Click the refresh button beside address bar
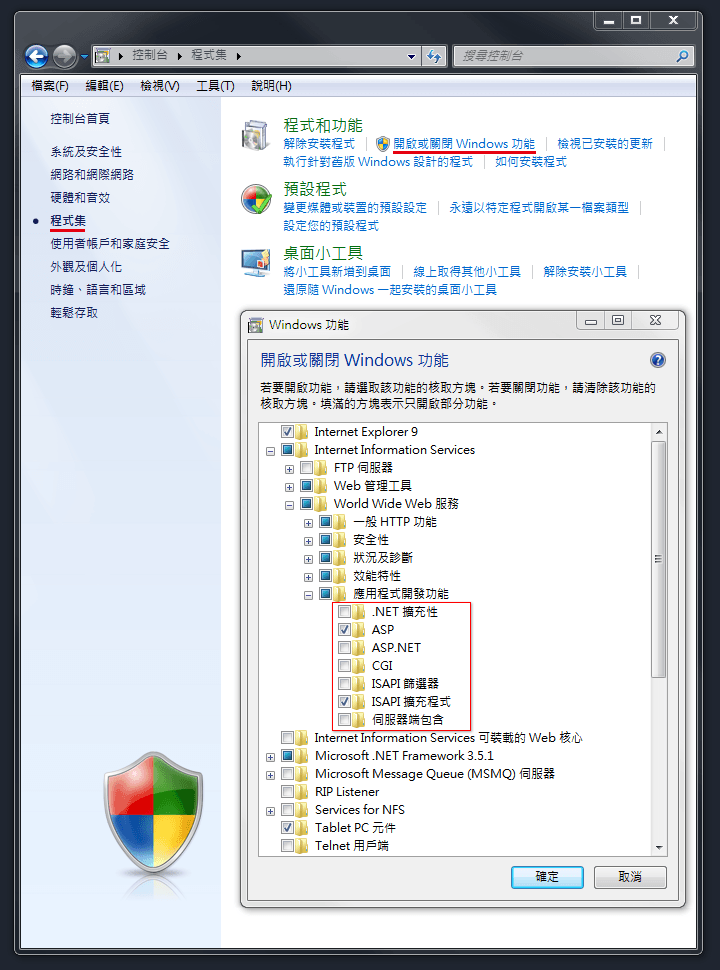 [x=434, y=56]
